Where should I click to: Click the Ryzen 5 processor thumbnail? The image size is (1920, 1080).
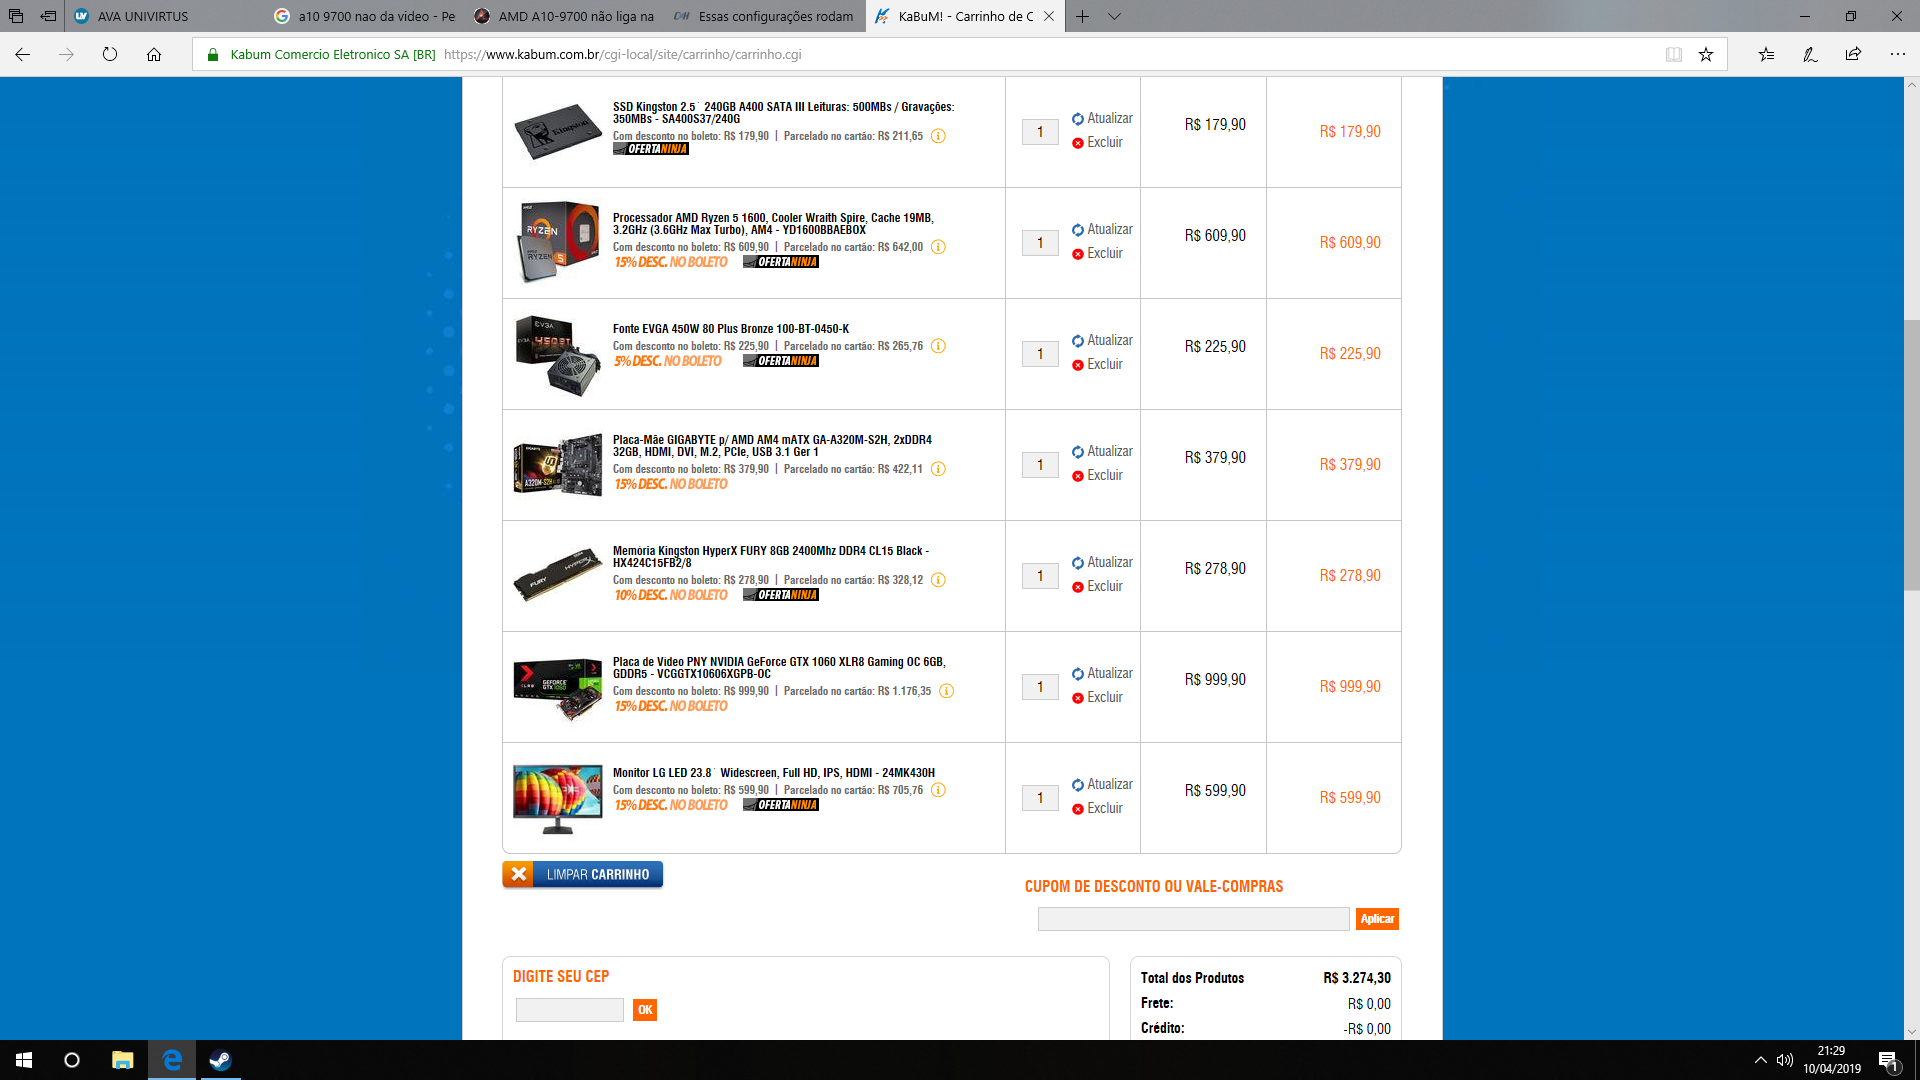point(557,242)
